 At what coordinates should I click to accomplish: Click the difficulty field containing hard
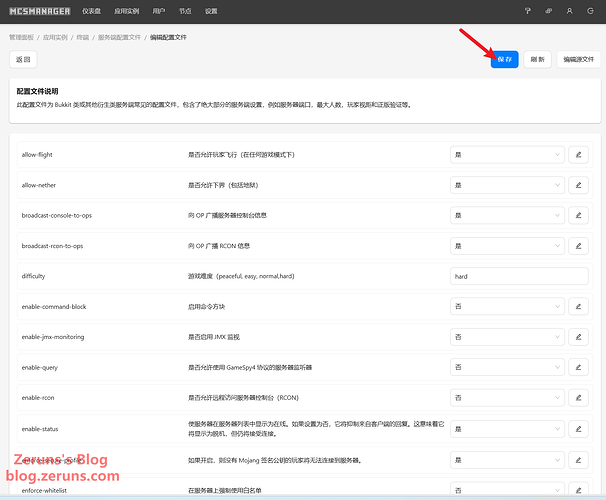[519, 276]
